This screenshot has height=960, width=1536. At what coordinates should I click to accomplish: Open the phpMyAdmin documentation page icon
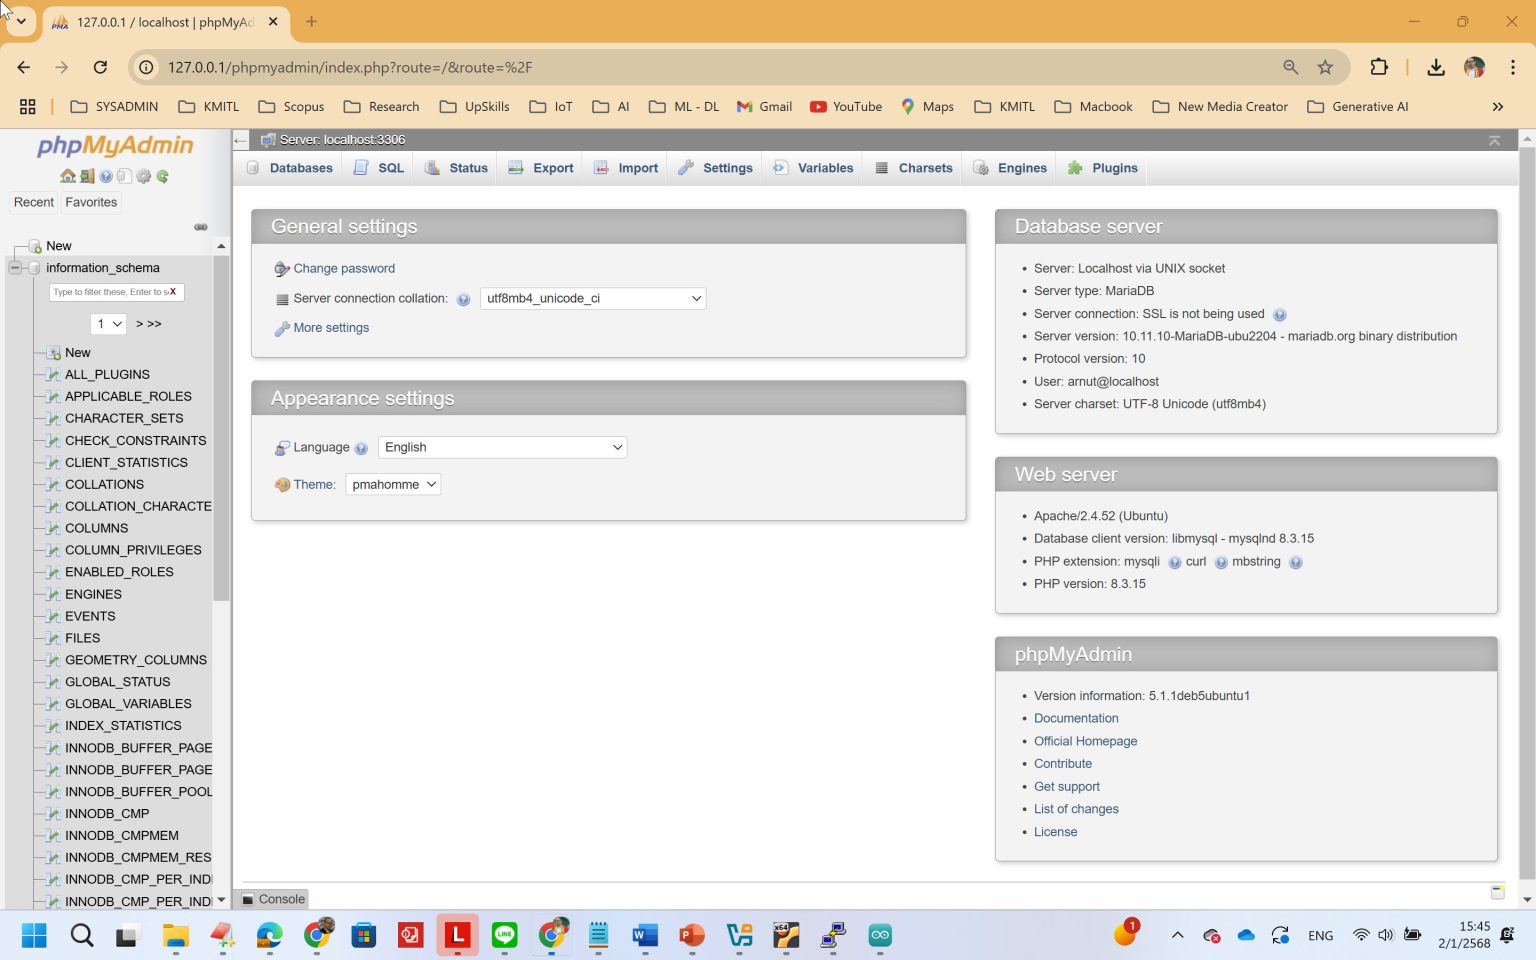pyautogui.click(x=124, y=176)
